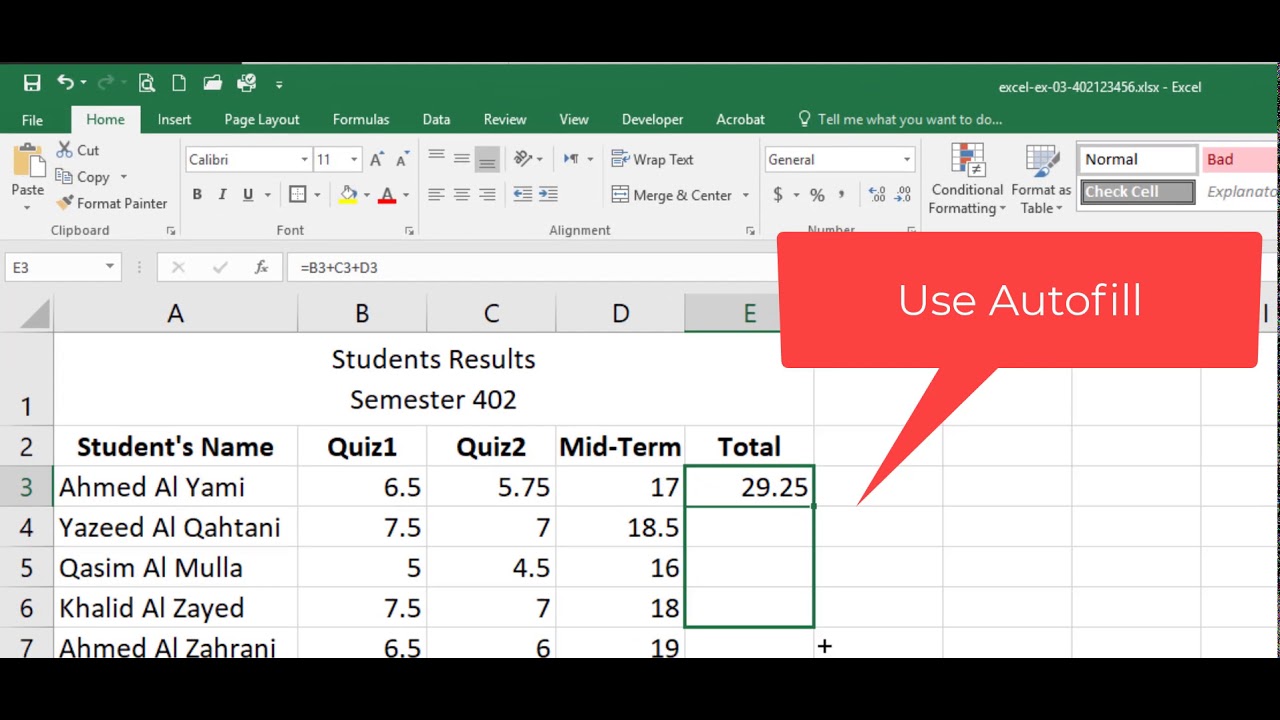Increase decimal places
The image size is (1280, 720).
click(877, 195)
